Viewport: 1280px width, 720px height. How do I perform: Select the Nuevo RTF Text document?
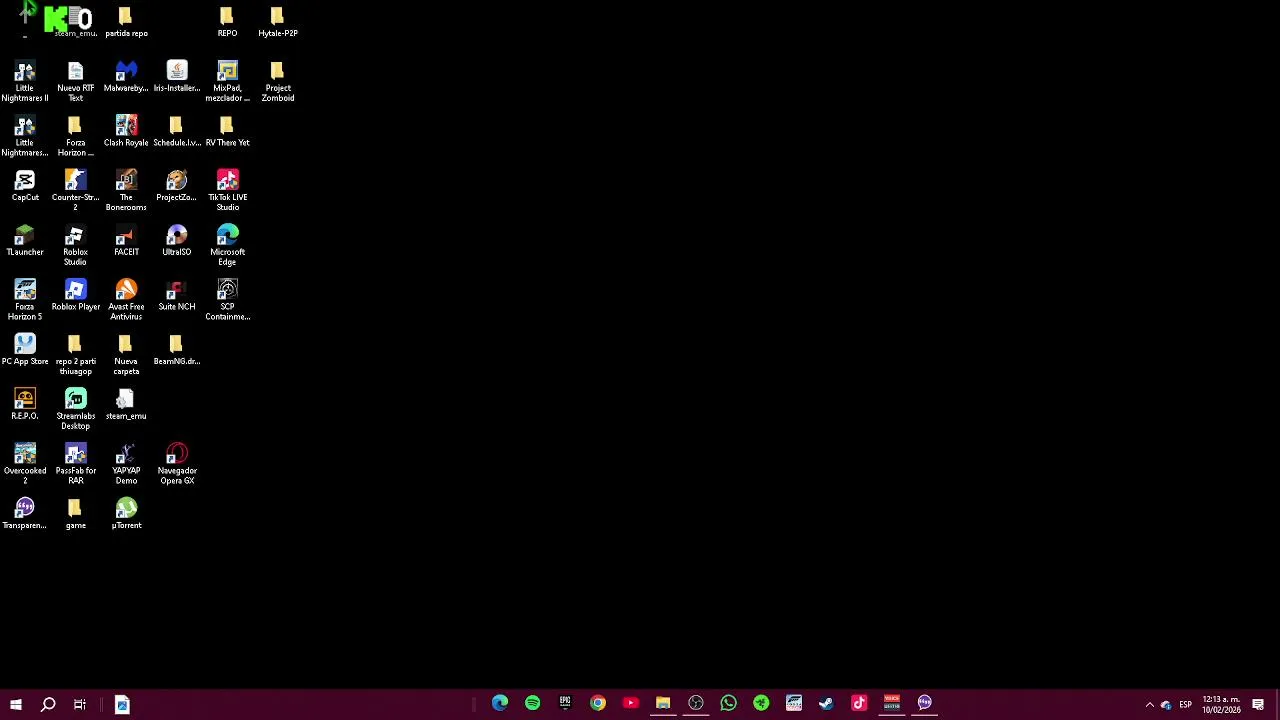pos(75,82)
